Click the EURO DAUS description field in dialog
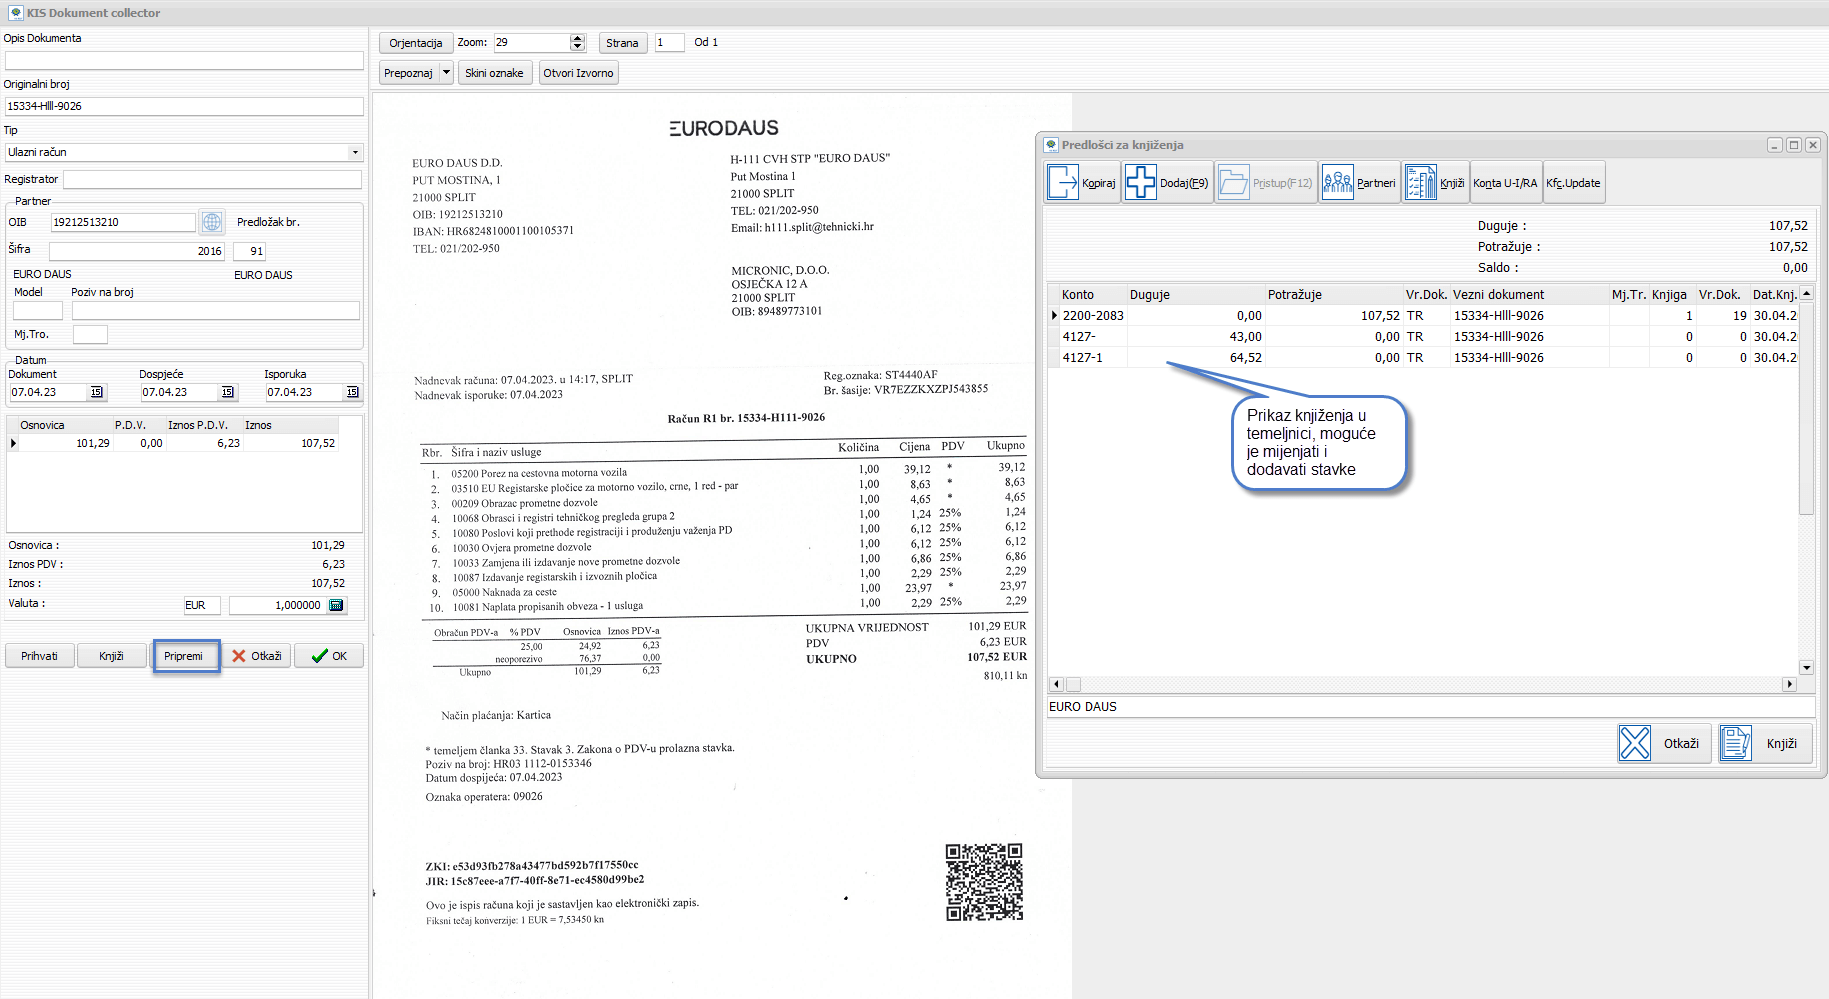Image resolution: width=1829 pixels, height=999 pixels. pyautogui.click(x=1430, y=706)
